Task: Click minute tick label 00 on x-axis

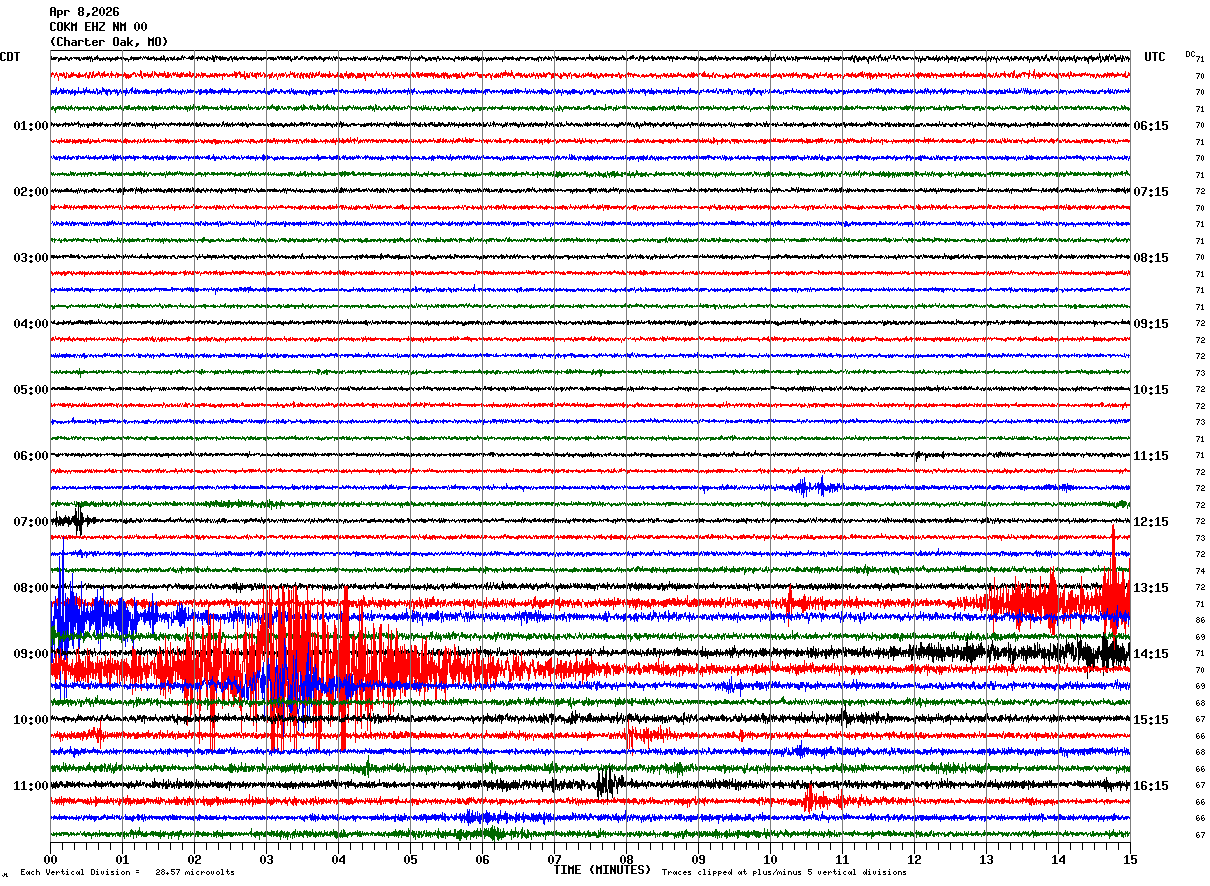Action: tap(50, 859)
